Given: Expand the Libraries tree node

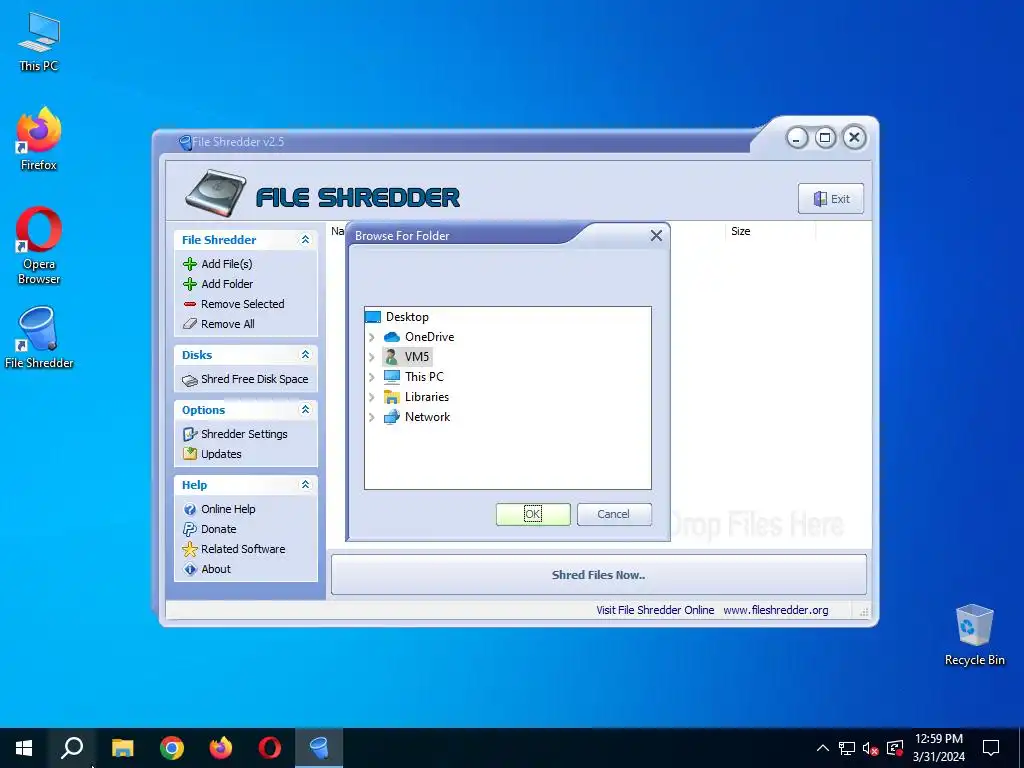Looking at the screenshot, I should 372,397.
